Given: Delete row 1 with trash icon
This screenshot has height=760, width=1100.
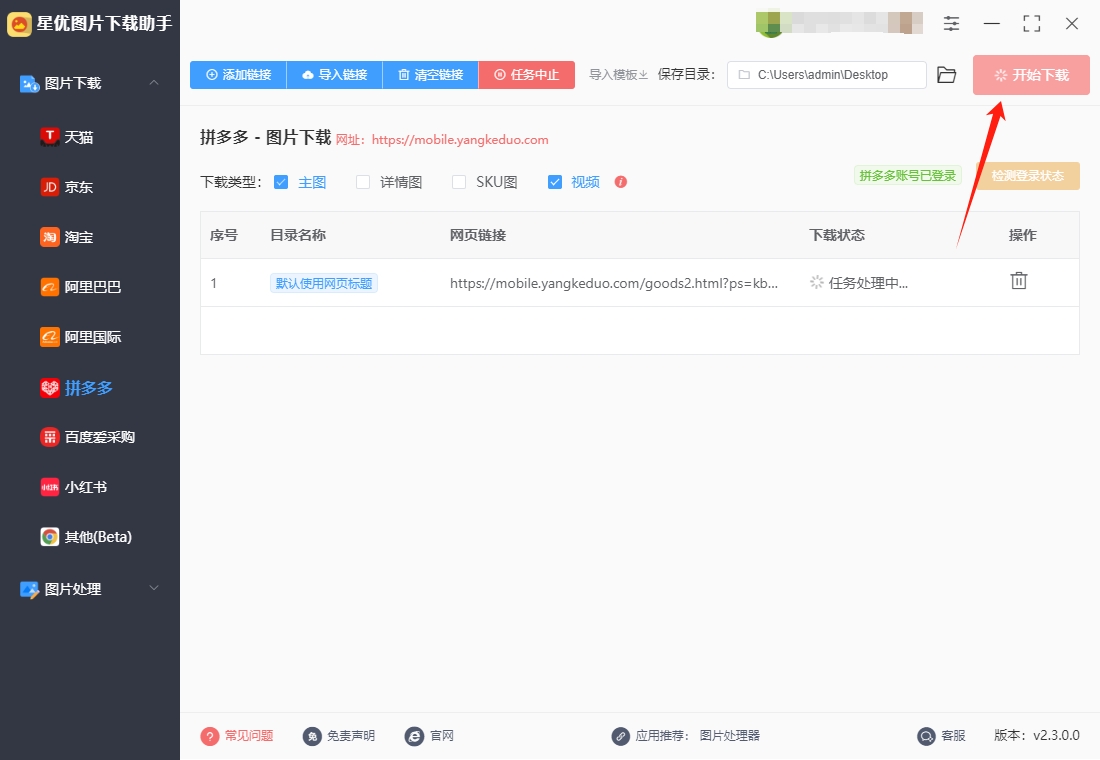Looking at the screenshot, I should (x=1019, y=281).
